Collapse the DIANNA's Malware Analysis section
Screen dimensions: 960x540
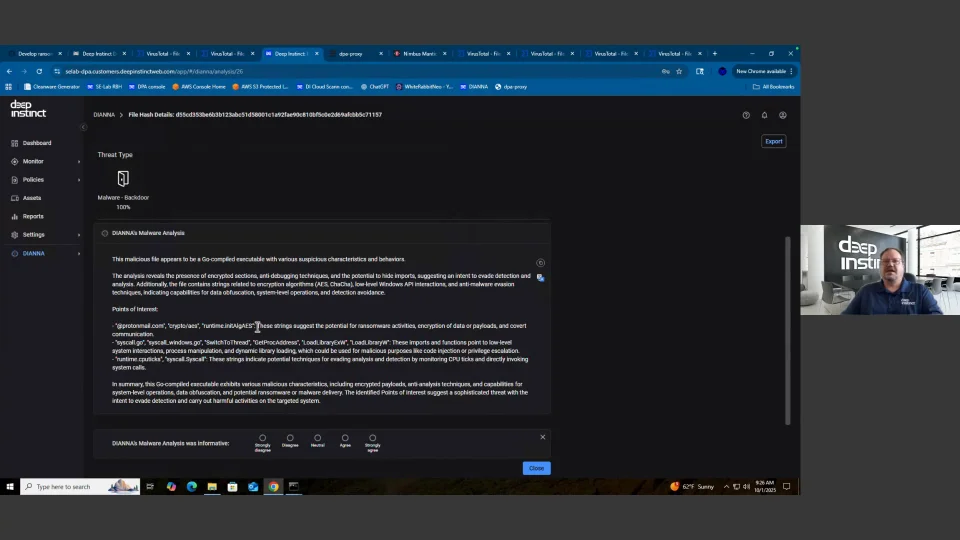click(105, 233)
